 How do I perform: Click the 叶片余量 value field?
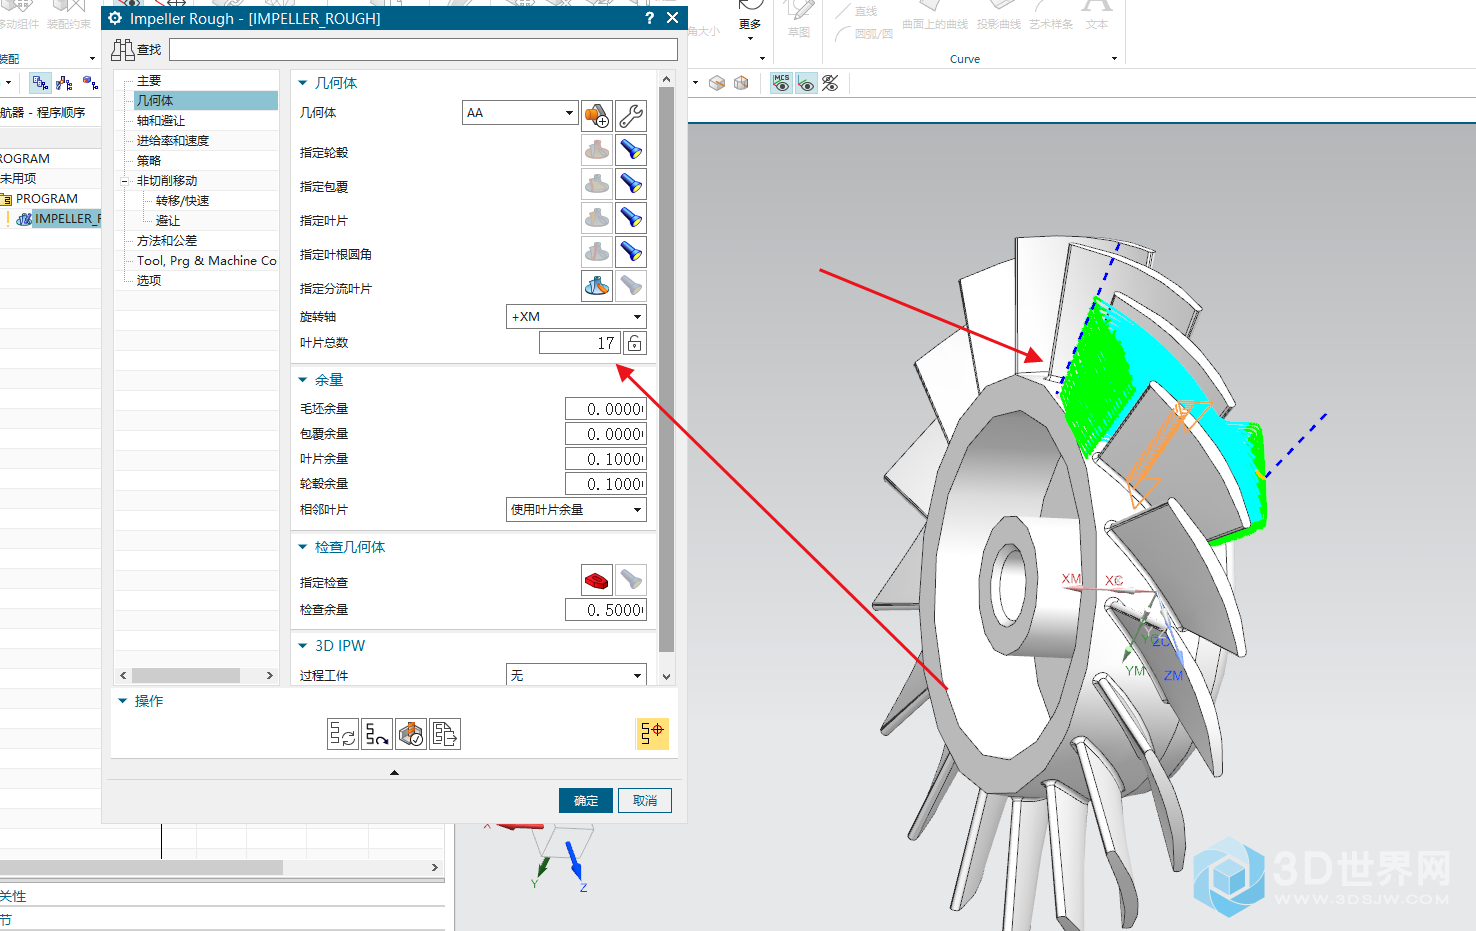606,459
